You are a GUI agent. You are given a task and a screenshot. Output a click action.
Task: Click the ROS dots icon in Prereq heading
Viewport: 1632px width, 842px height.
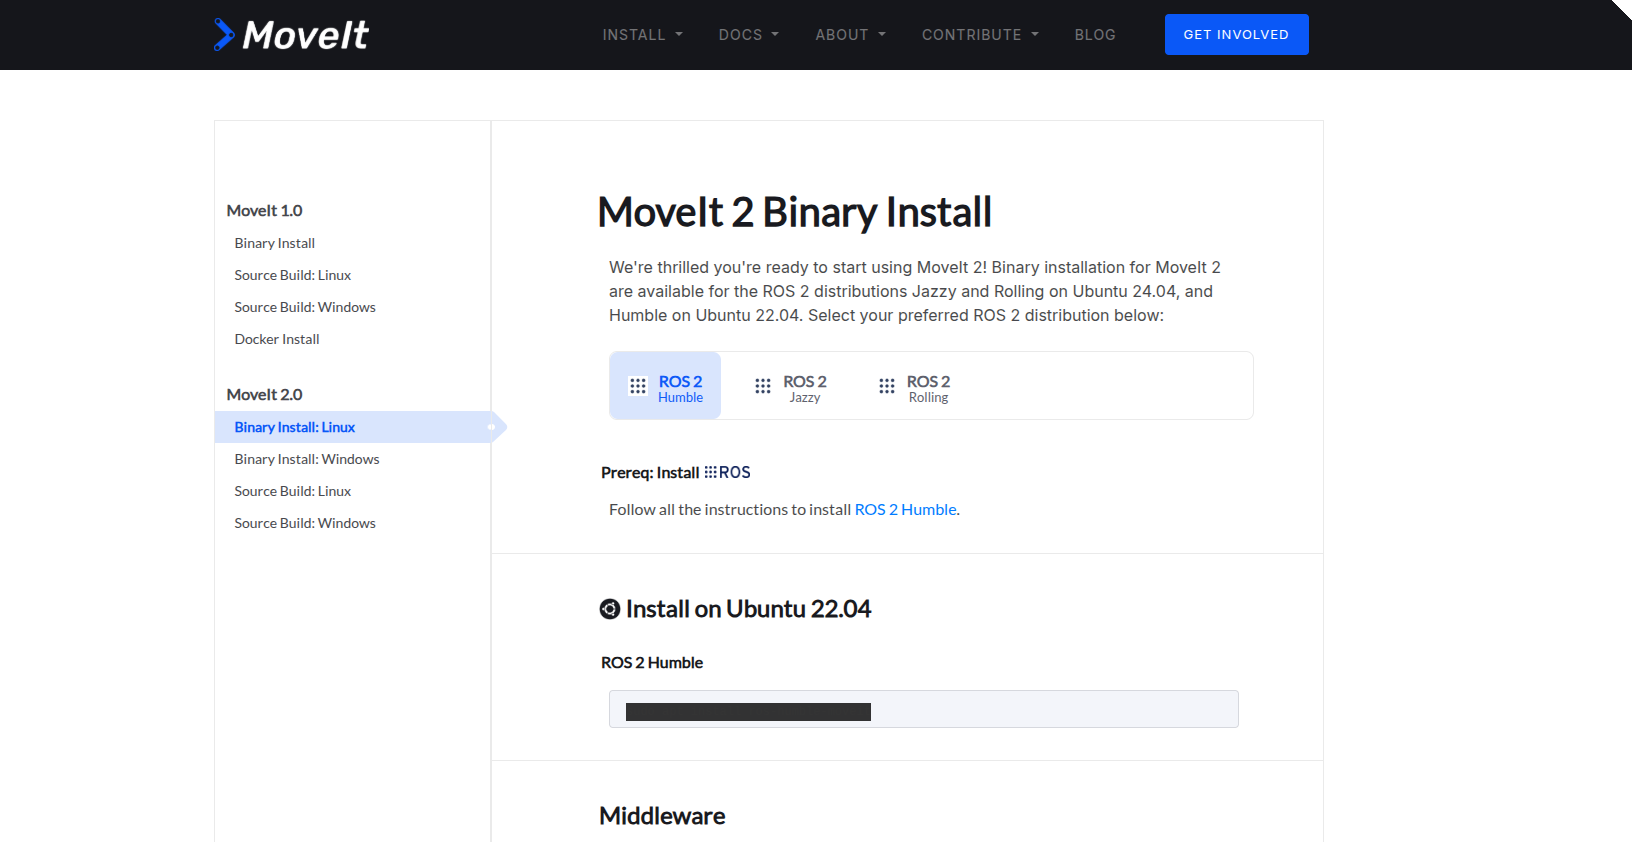coord(710,472)
